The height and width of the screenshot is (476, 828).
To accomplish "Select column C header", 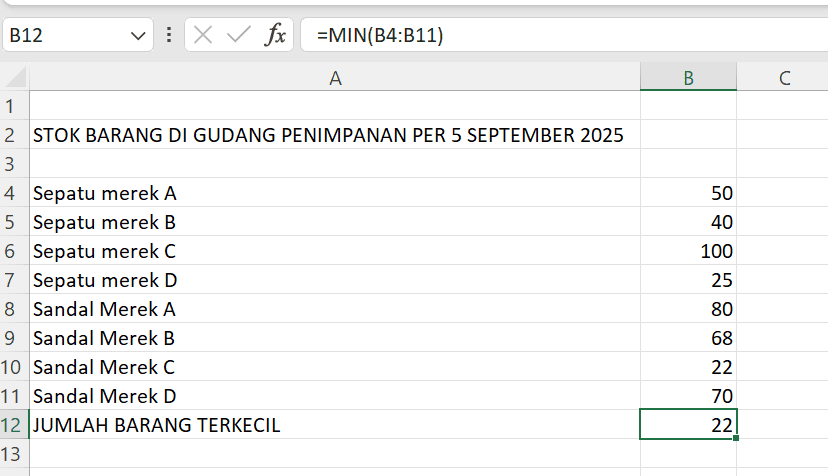I will click(x=784, y=79).
